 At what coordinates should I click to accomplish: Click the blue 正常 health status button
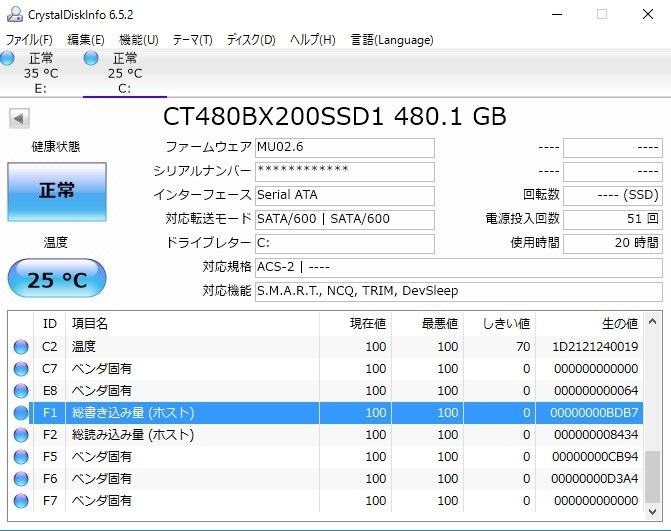pos(57,192)
